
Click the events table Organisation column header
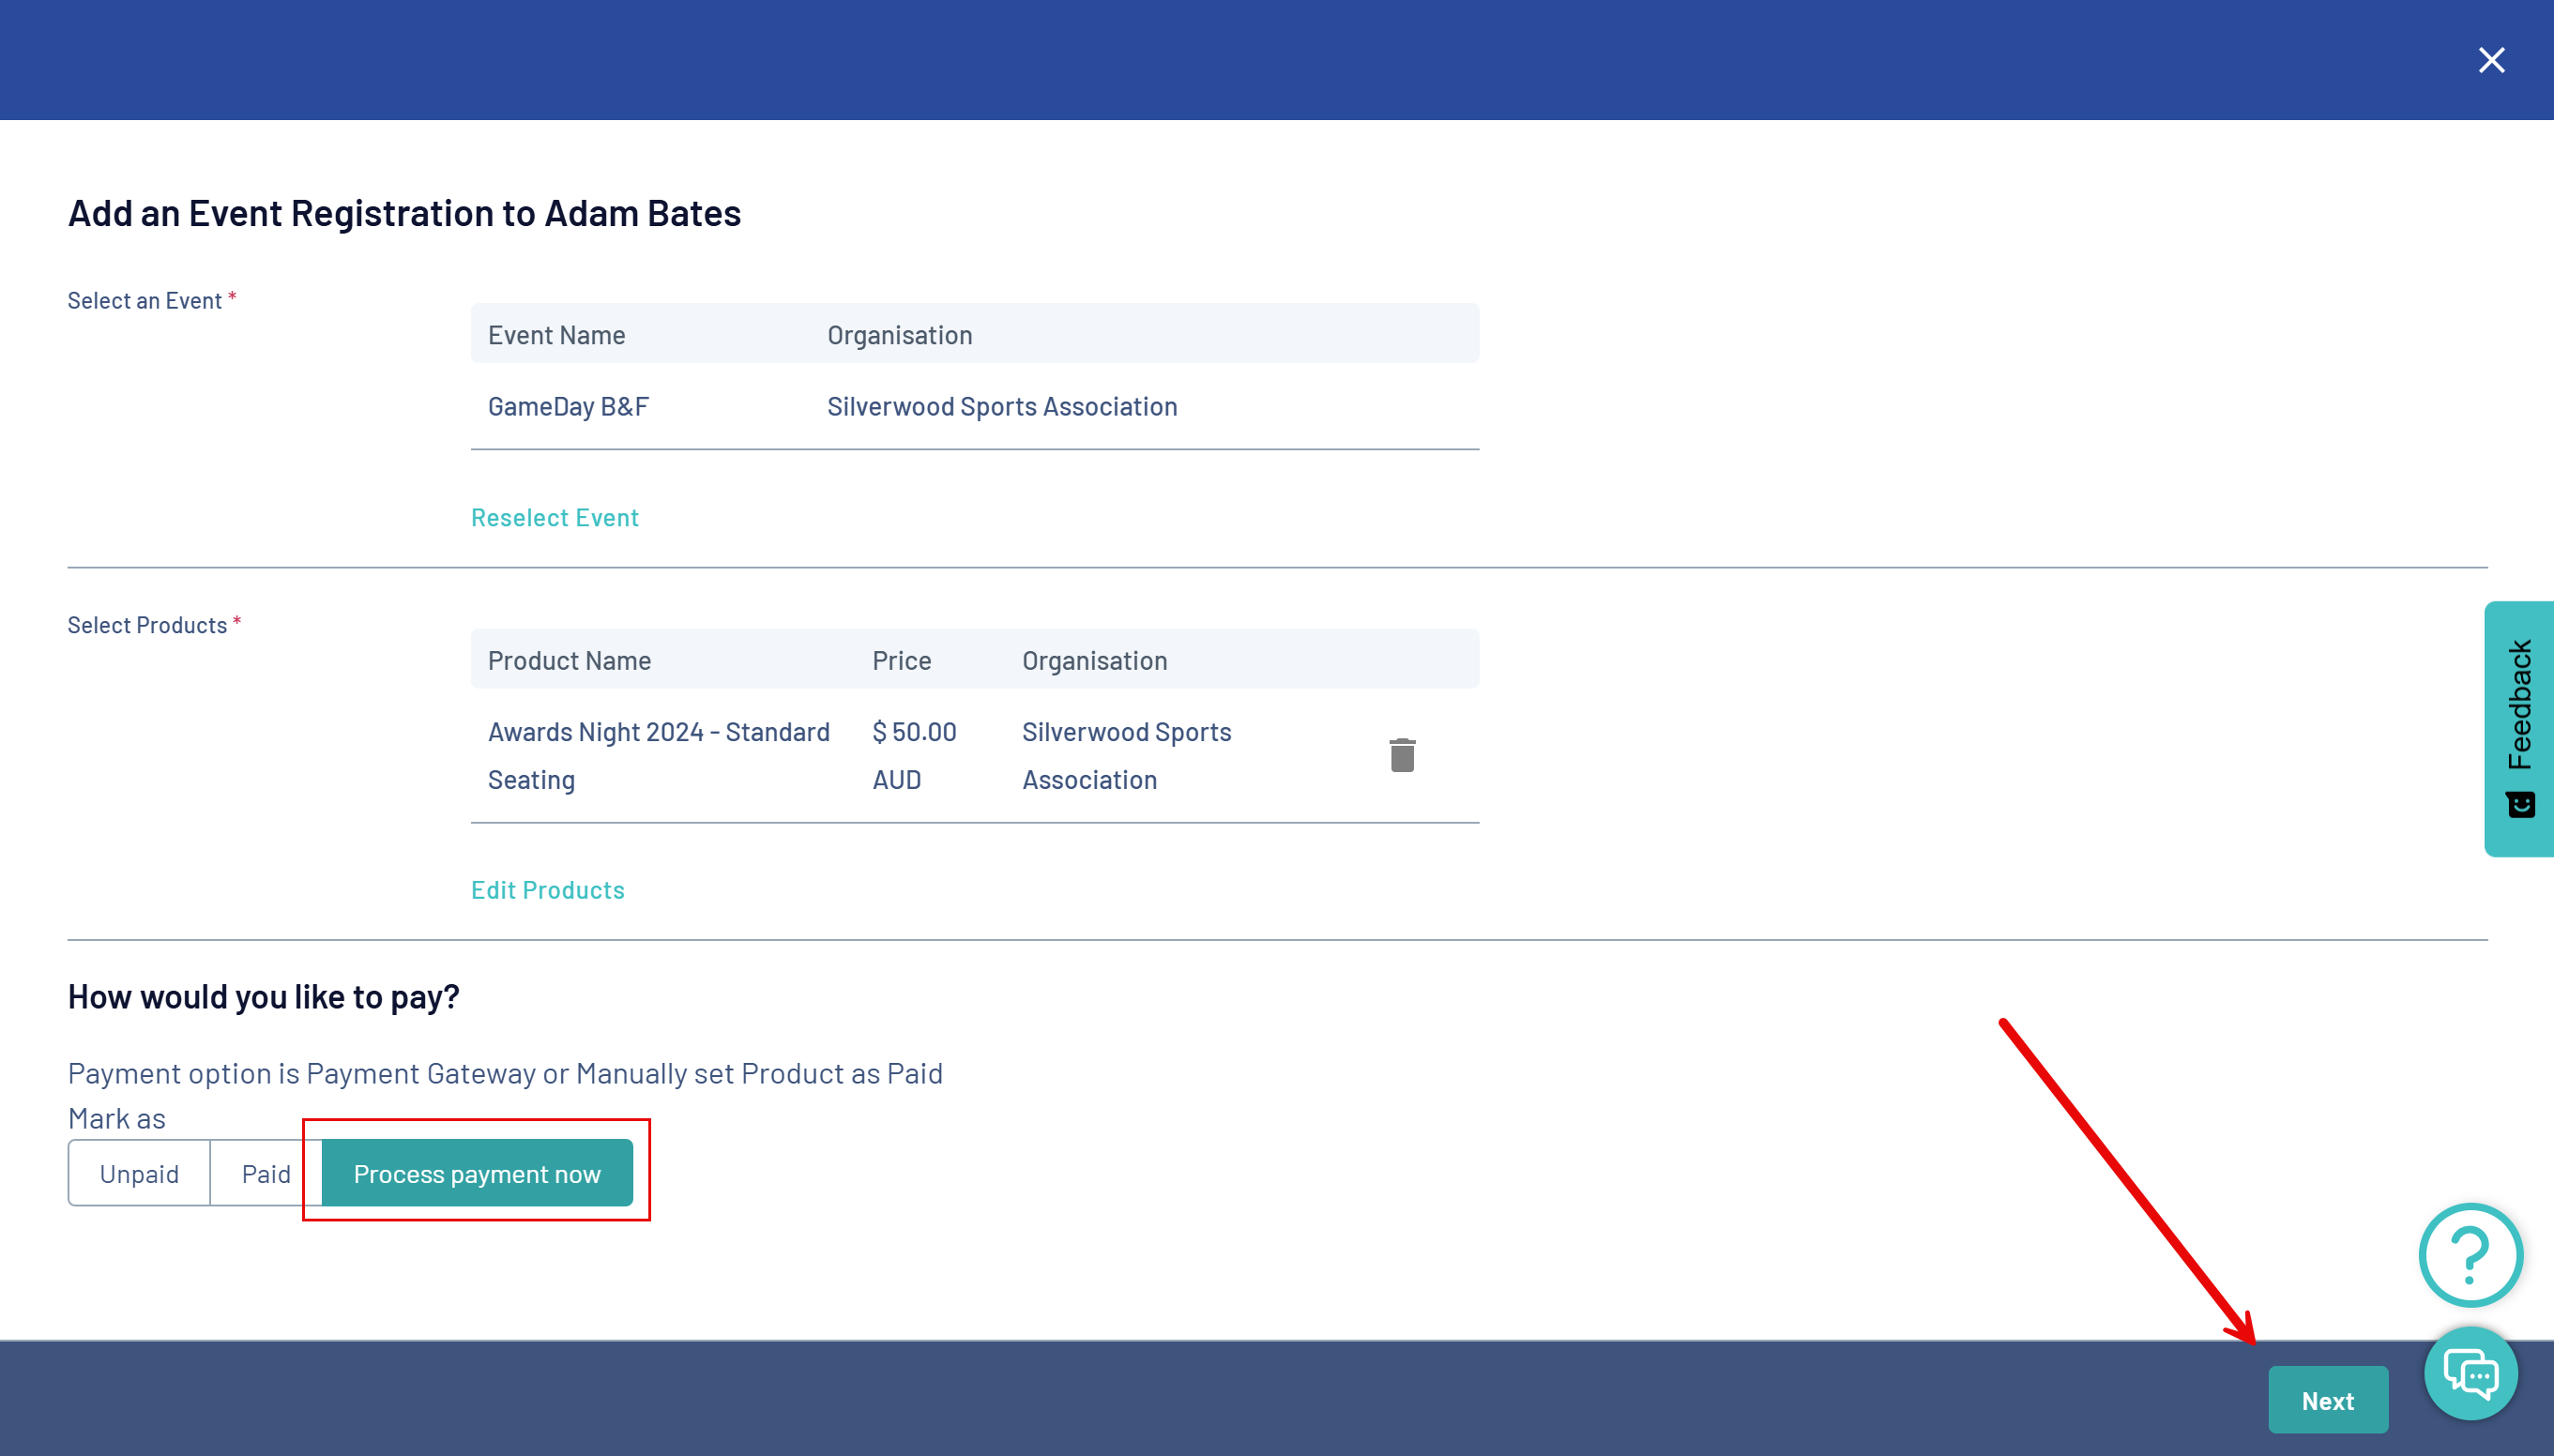(899, 335)
